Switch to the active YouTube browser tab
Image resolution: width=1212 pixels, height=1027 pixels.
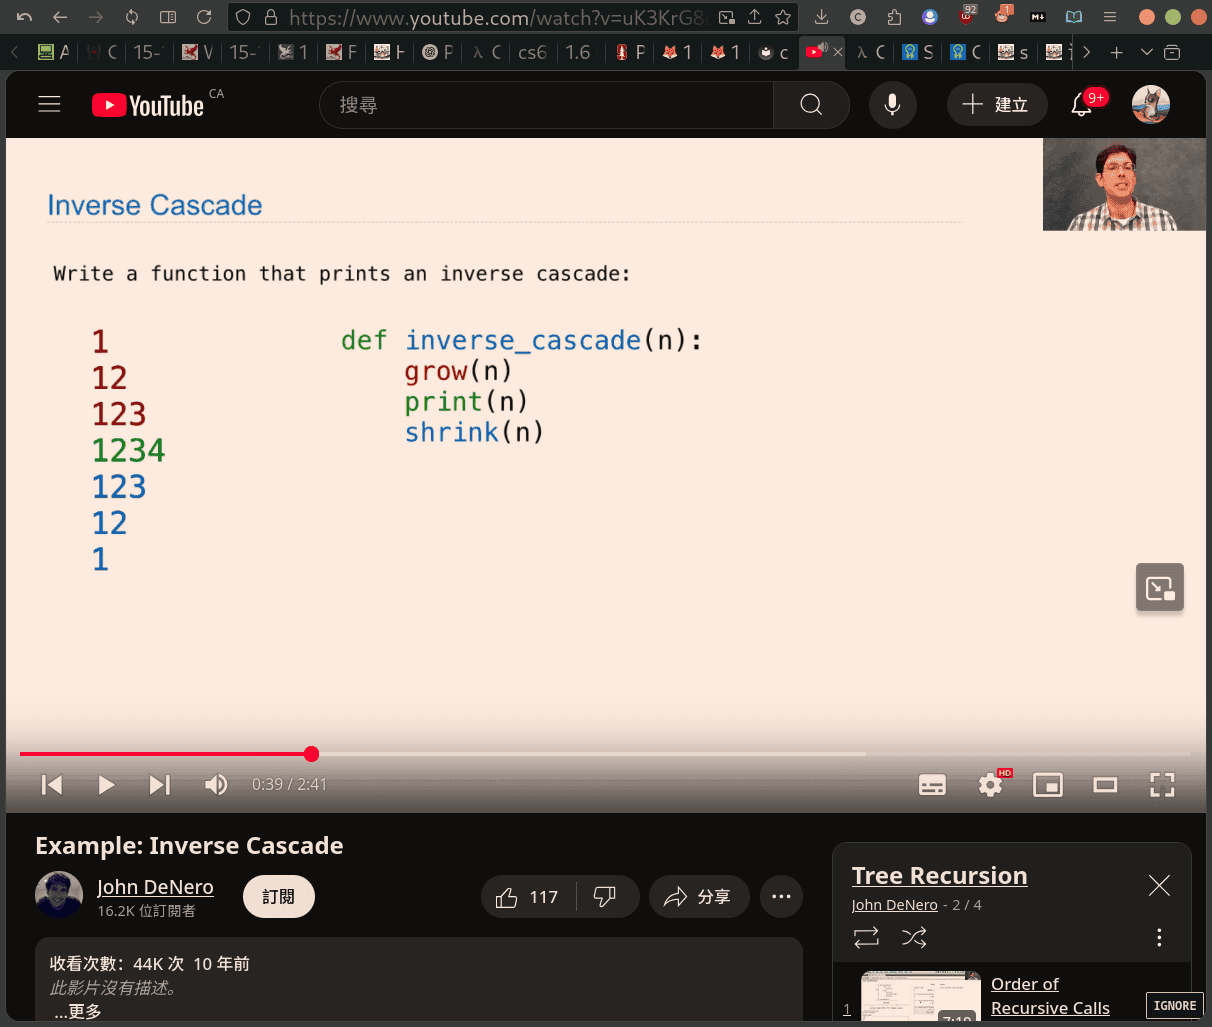(823, 52)
